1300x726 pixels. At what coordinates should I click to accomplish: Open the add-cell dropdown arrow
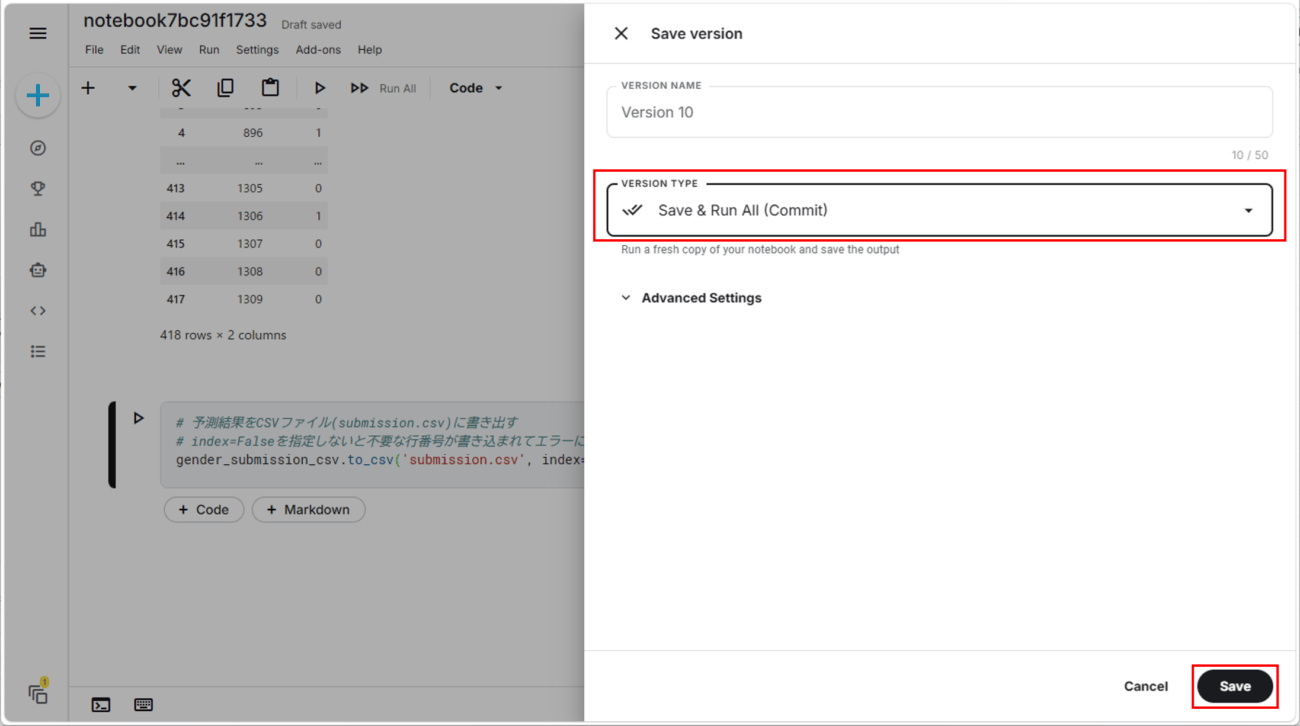click(132, 88)
